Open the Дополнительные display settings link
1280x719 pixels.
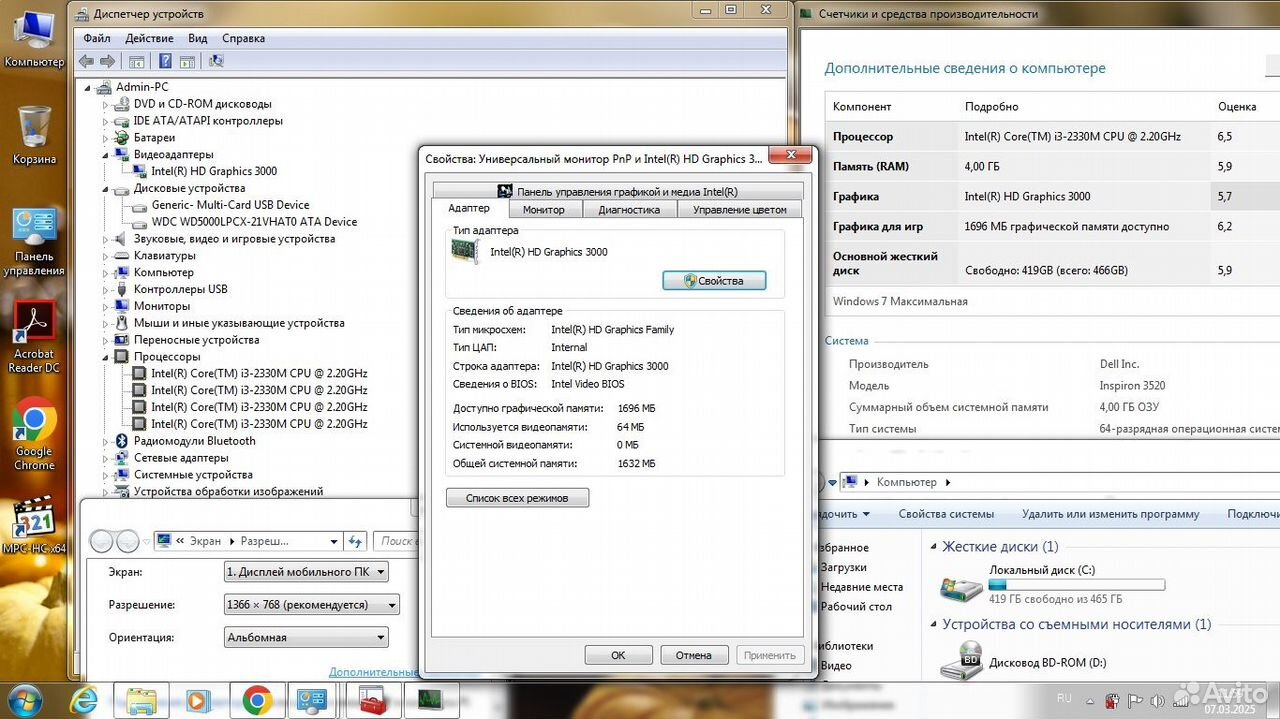coord(373,672)
